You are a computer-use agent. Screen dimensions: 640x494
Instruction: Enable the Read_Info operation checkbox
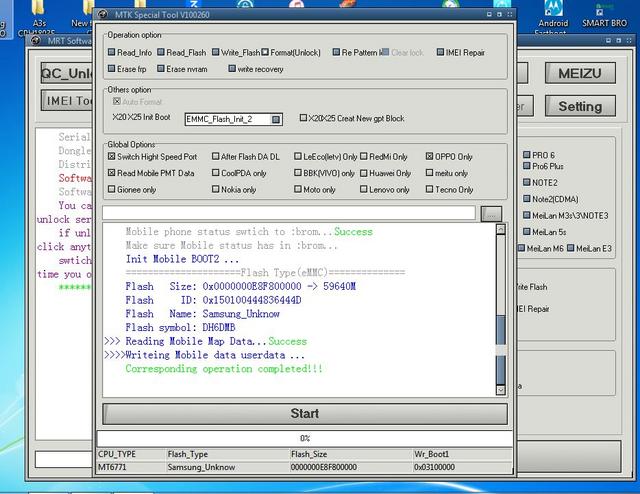tap(111, 52)
